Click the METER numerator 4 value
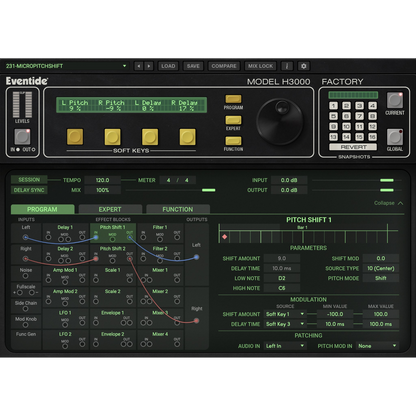Viewport: 416px width, 416px height. (x=169, y=180)
